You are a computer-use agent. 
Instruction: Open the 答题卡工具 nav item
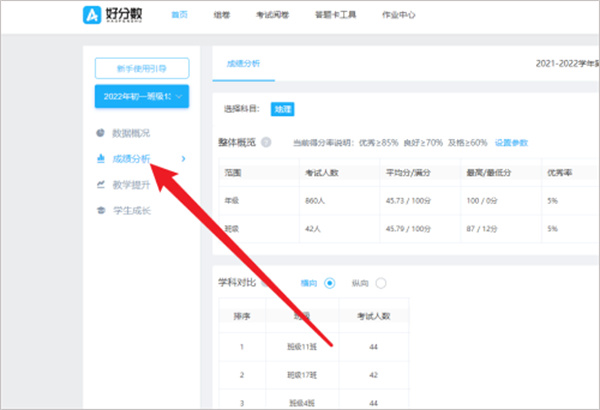(336, 15)
